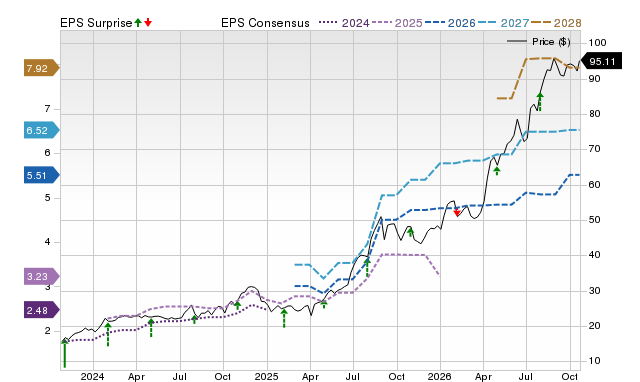
Task: Click the 6.52 EPS value tag
Action: (x=42, y=130)
